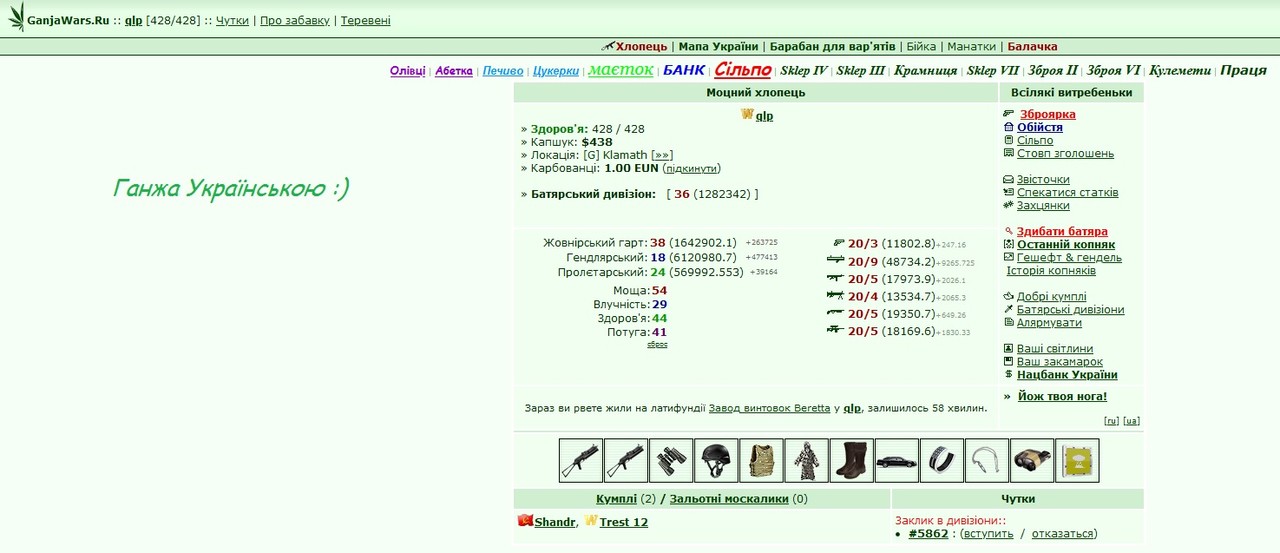Visit the Цукерки shop link

coord(556,71)
